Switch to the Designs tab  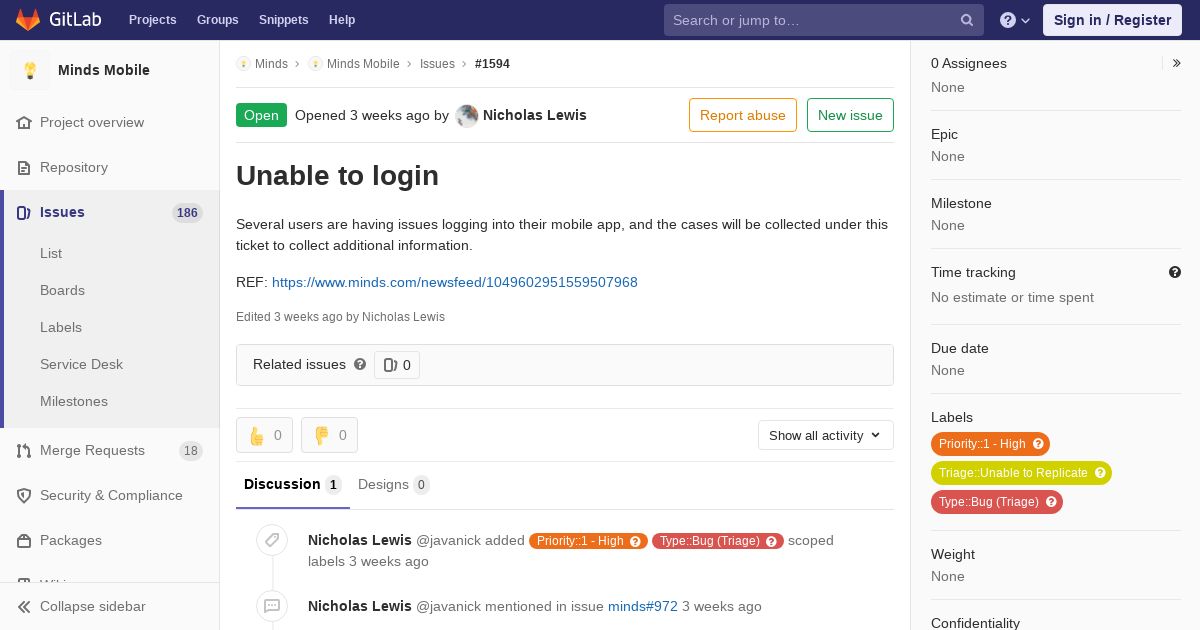coord(394,485)
